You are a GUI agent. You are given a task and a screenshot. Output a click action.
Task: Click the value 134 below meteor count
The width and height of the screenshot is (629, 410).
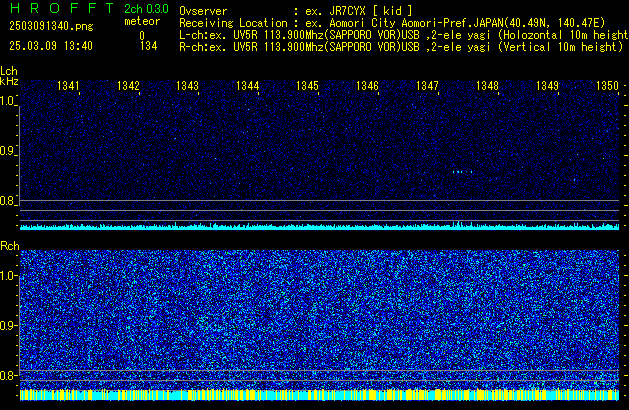tap(148, 46)
